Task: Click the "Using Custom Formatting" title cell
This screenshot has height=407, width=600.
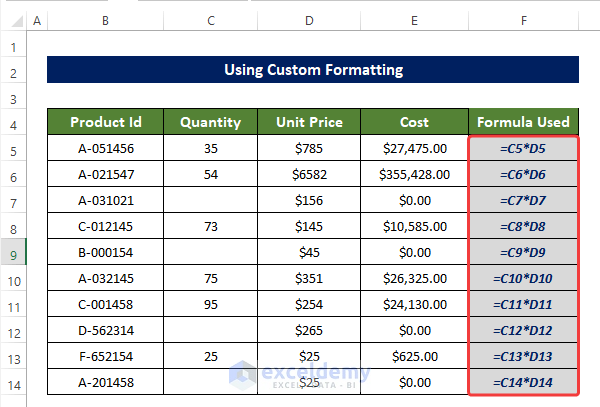Action: pos(313,70)
